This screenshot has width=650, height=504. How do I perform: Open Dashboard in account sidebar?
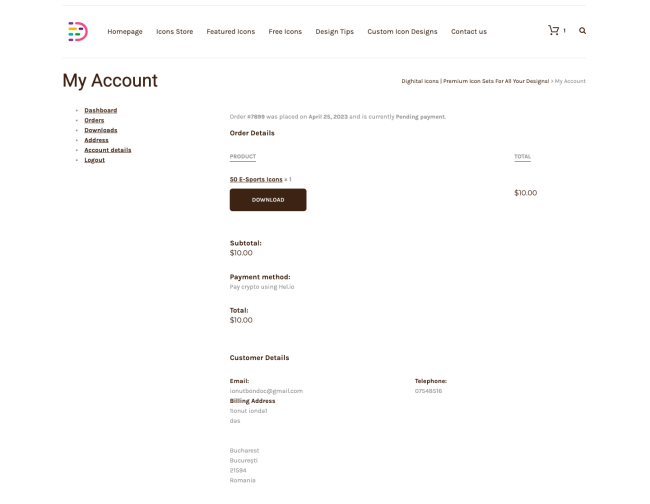coord(100,110)
